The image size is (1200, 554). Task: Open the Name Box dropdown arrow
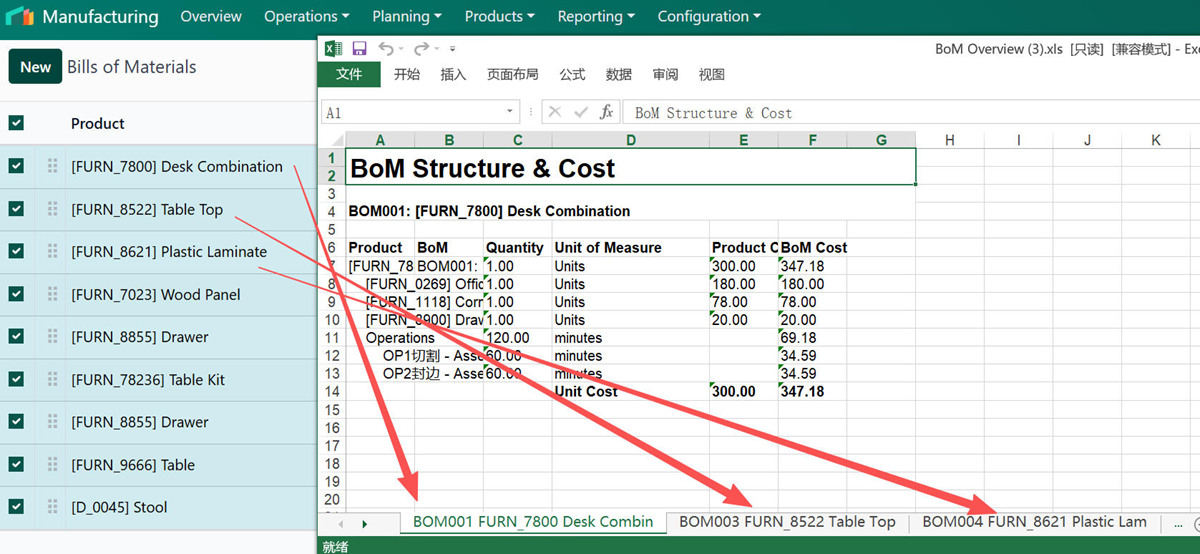pos(510,113)
